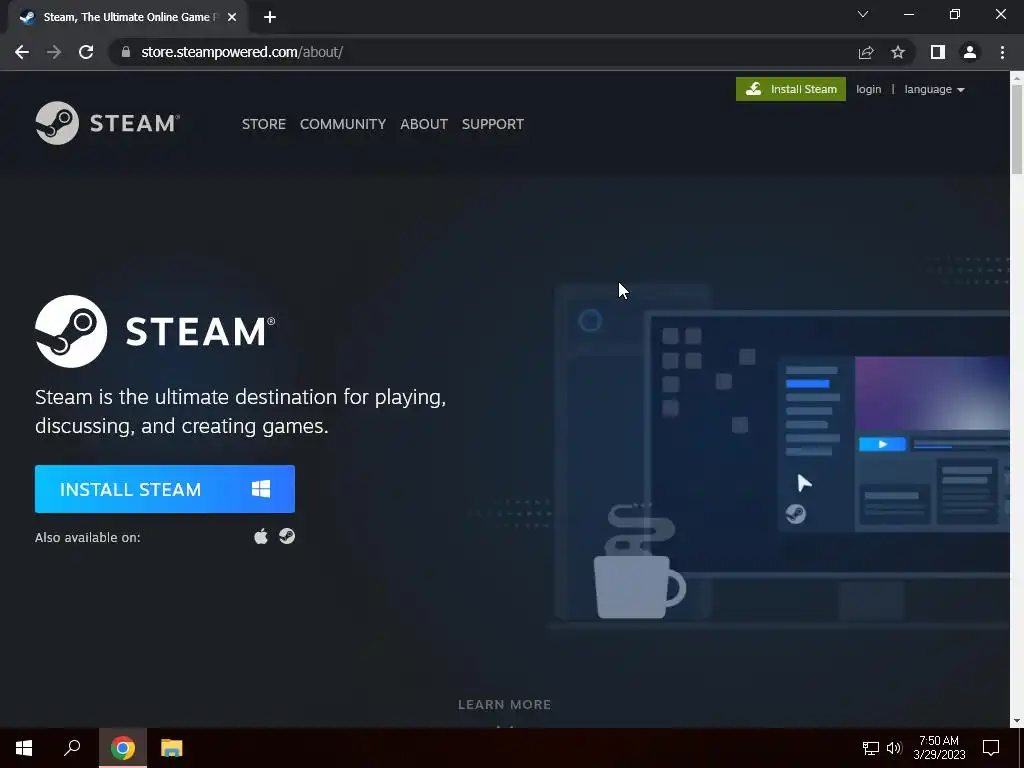Screen dimensions: 1024x768
Task: Select the Steam, The Ultimate Online Game tab
Action: click(128, 18)
